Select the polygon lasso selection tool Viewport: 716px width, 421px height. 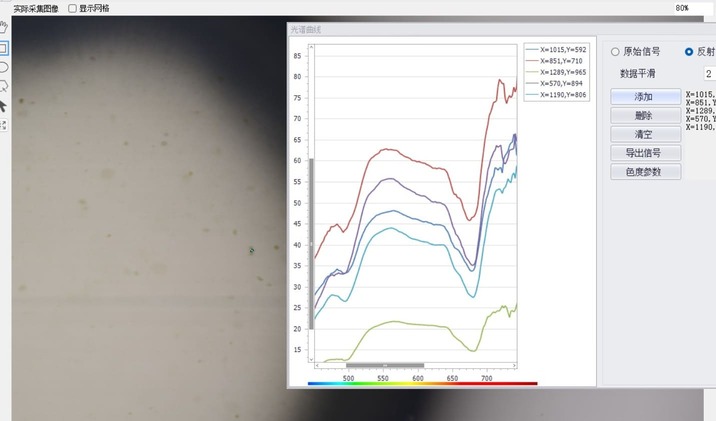pyautogui.click(x=4, y=85)
